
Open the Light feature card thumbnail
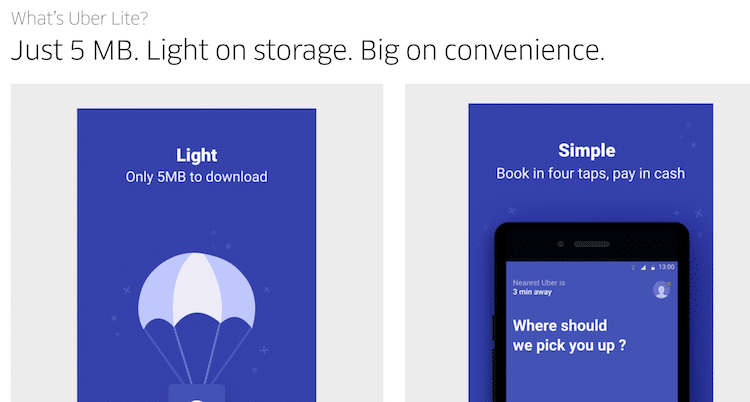tap(197, 255)
